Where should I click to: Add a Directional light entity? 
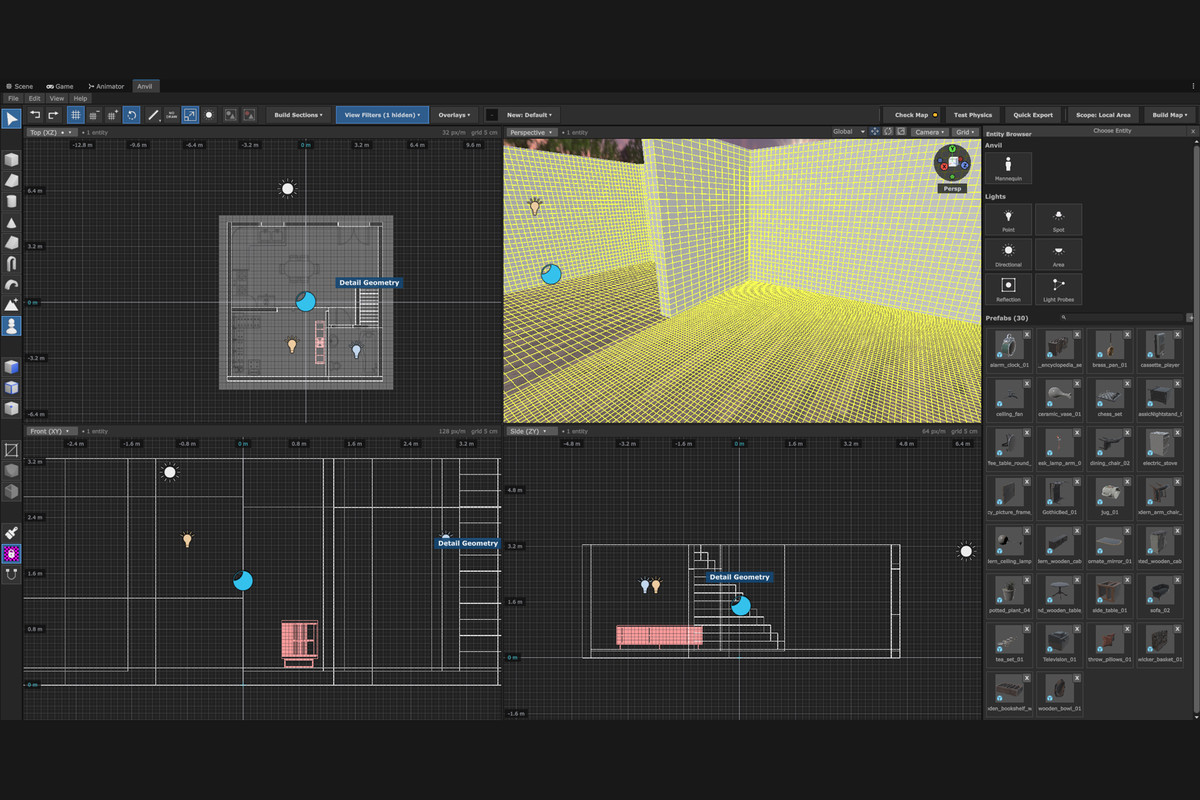point(1008,254)
